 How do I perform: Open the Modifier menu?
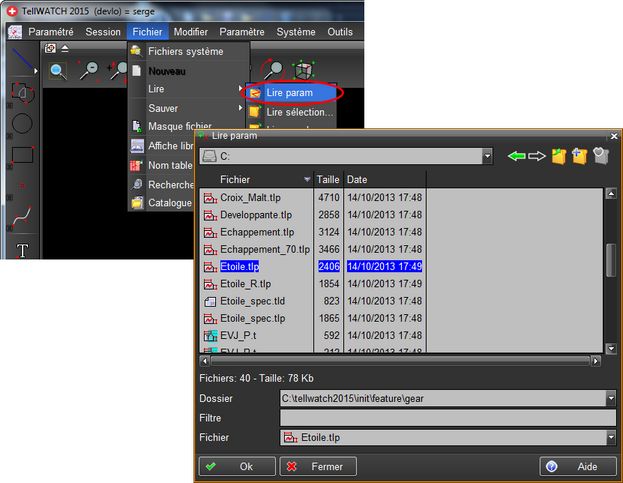pos(191,32)
